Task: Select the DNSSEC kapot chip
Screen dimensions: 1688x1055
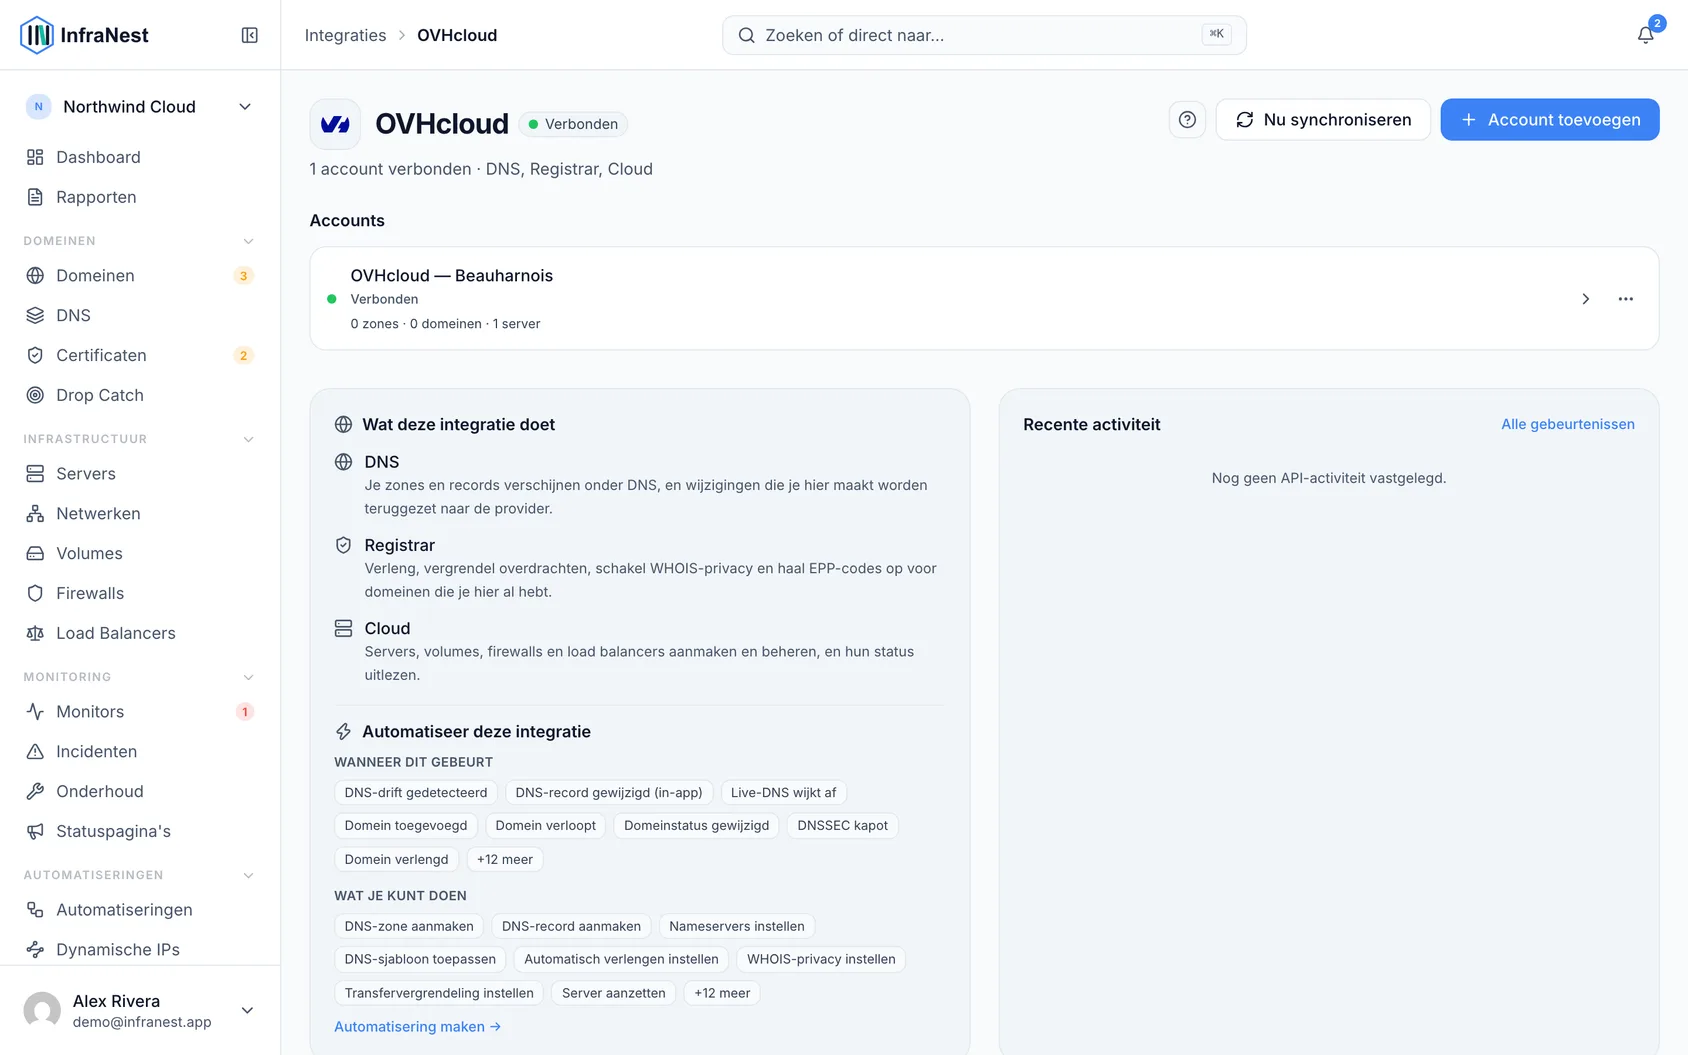Action: [x=843, y=826]
